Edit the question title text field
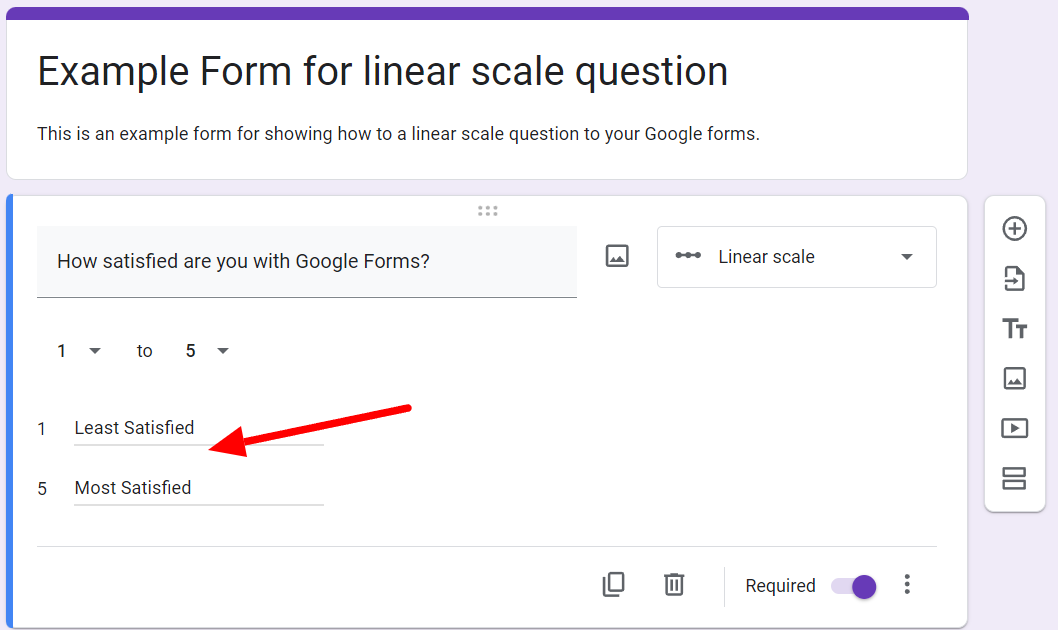The height and width of the screenshot is (630, 1058). coord(306,262)
